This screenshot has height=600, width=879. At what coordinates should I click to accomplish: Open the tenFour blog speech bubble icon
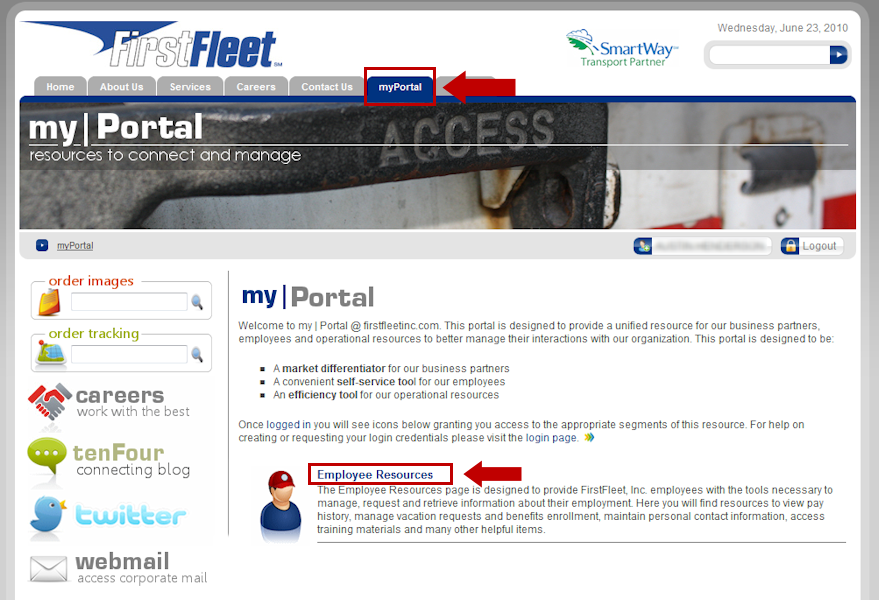(x=47, y=456)
